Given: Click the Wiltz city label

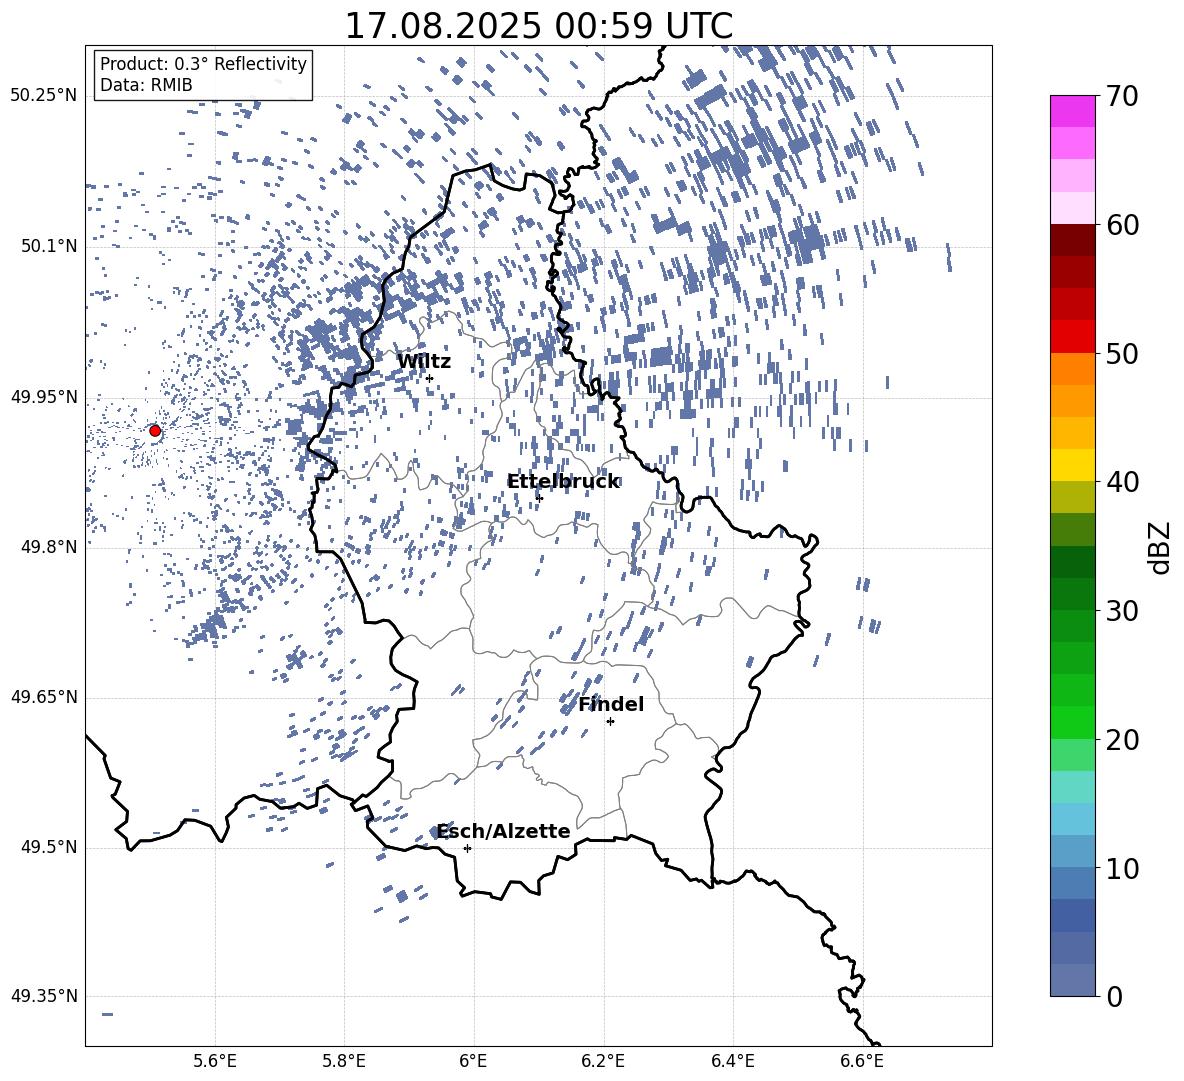Looking at the screenshot, I should tap(424, 362).
